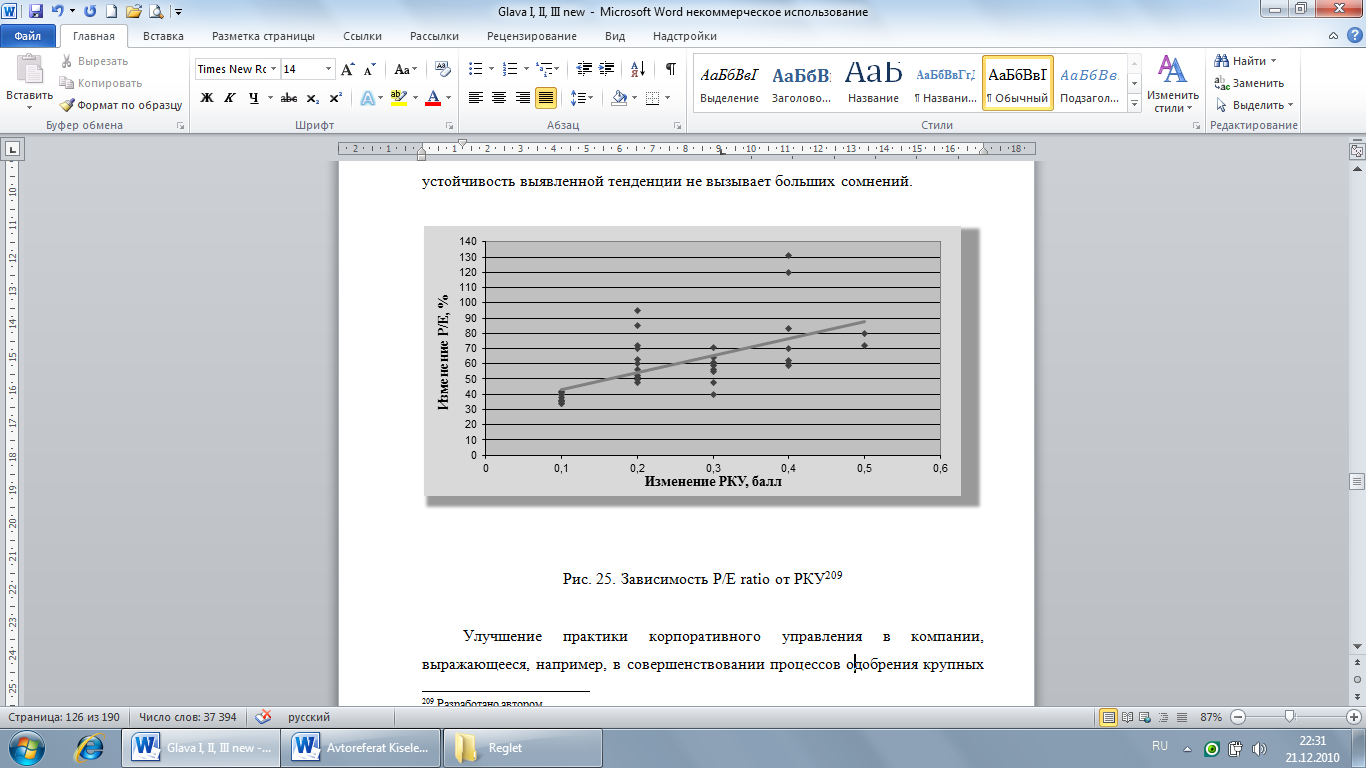Switch to the Вид ribbon tab
This screenshot has height=768, width=1366.
coord(615,36)
